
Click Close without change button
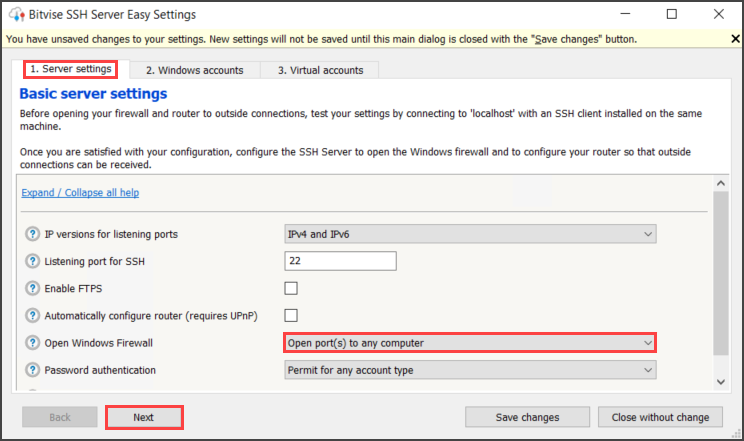(x=660, y=417)
